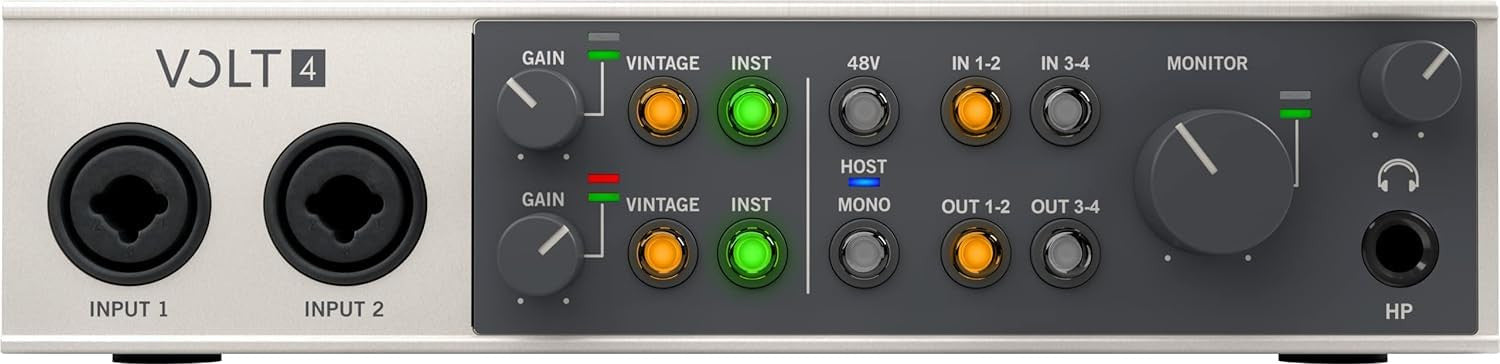The height and width of the screenshot is (364, 1500).
Task: Click the HP label
Action: pos(1399,312)
